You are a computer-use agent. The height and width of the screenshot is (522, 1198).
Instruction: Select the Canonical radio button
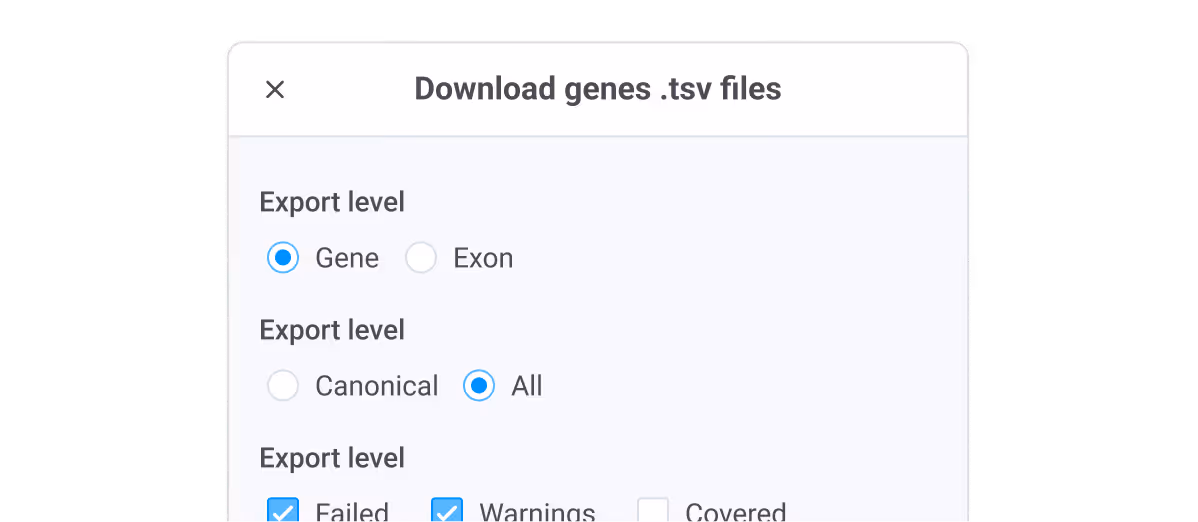click(x=283, y=386)
